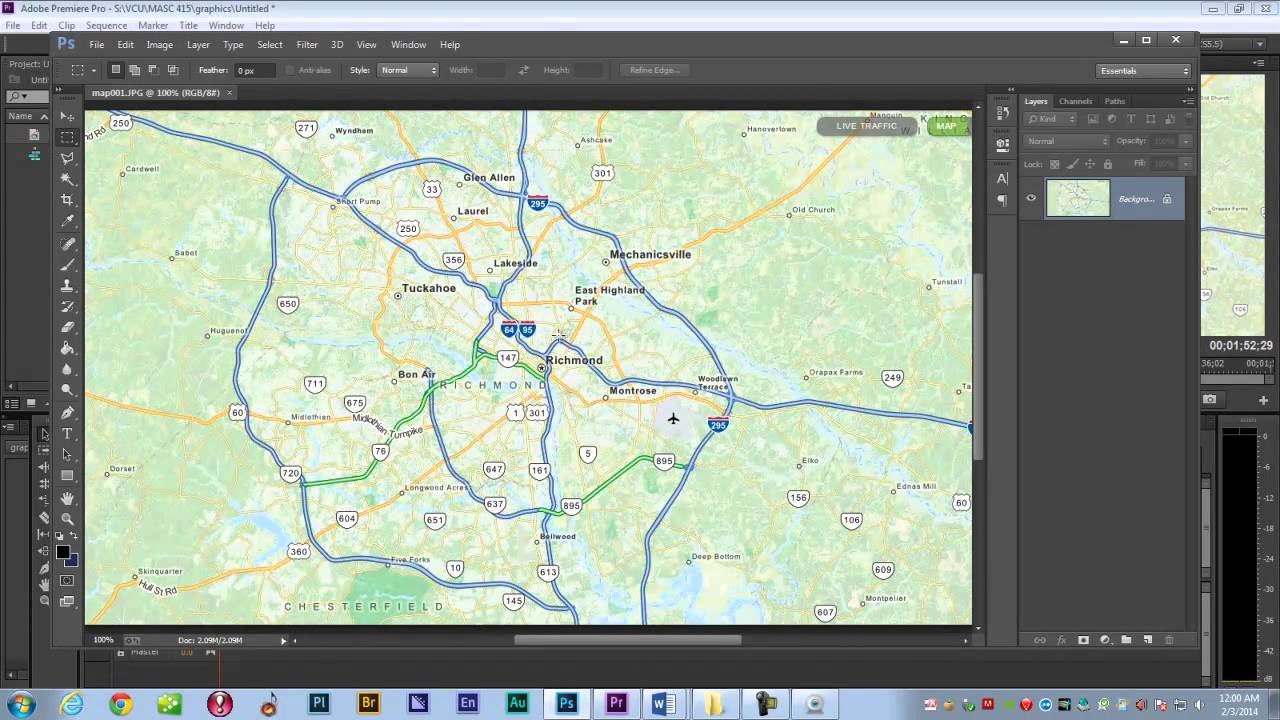
Task: Switch to the Channels tab
Action: click(1075, 101)
